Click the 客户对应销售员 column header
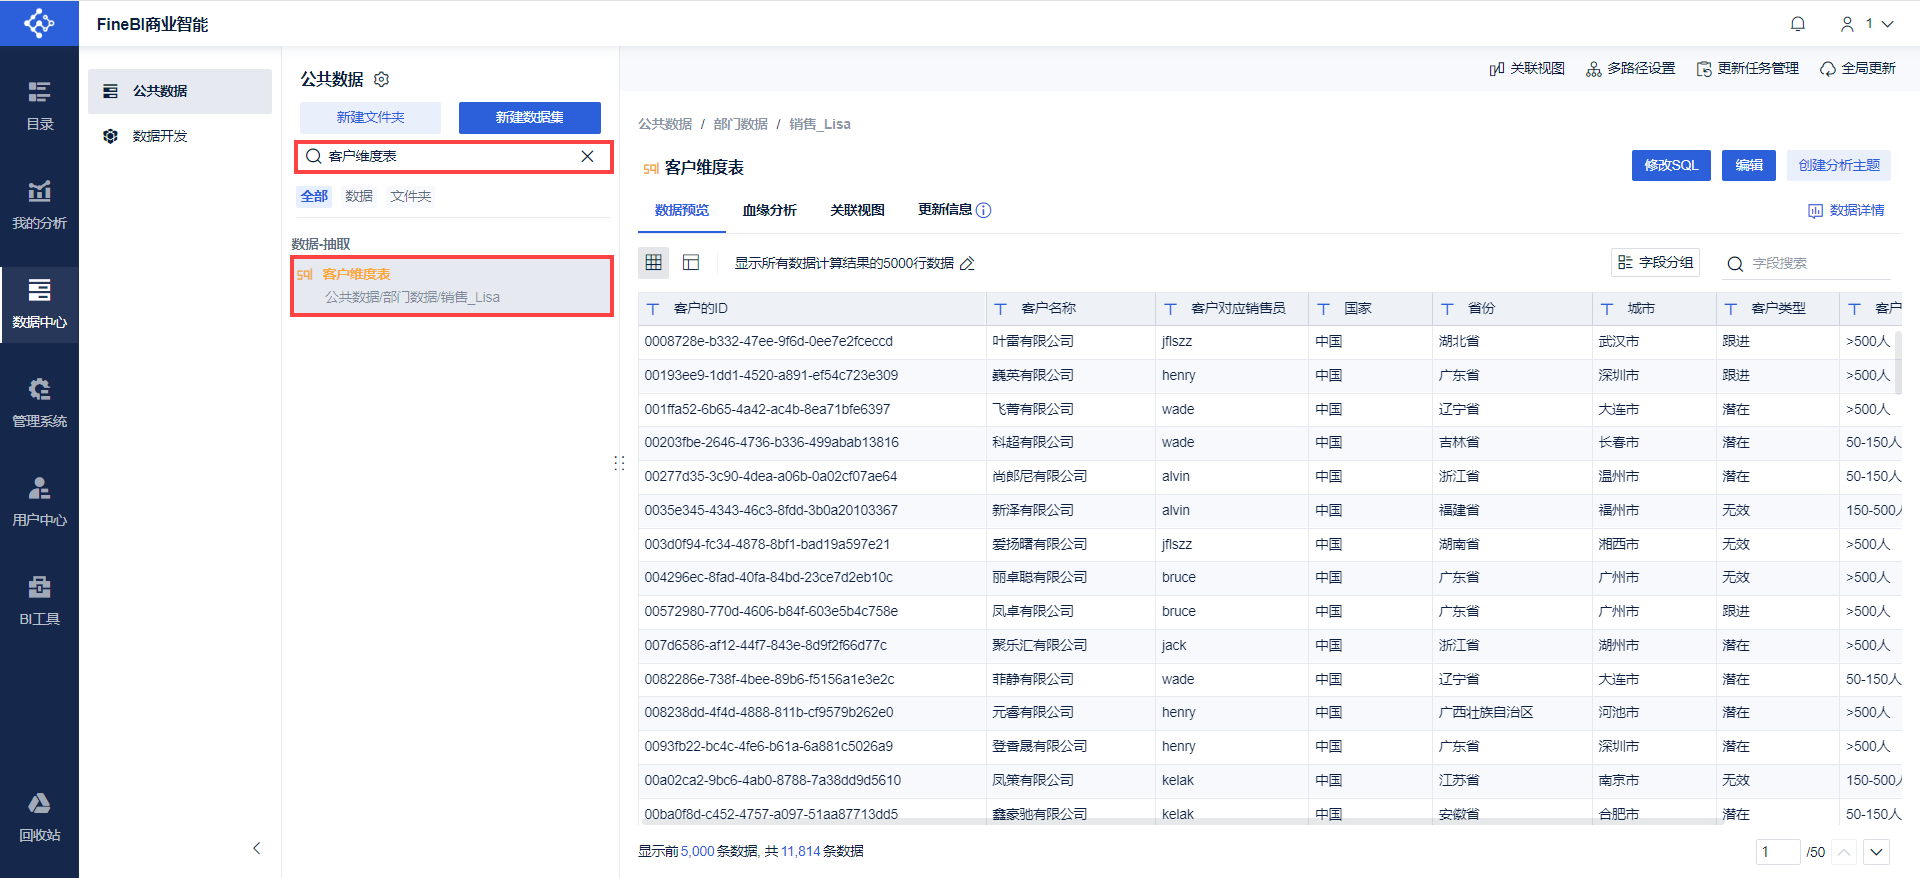This screenshot has width=1920, height=878. [x=1232, y=309]
